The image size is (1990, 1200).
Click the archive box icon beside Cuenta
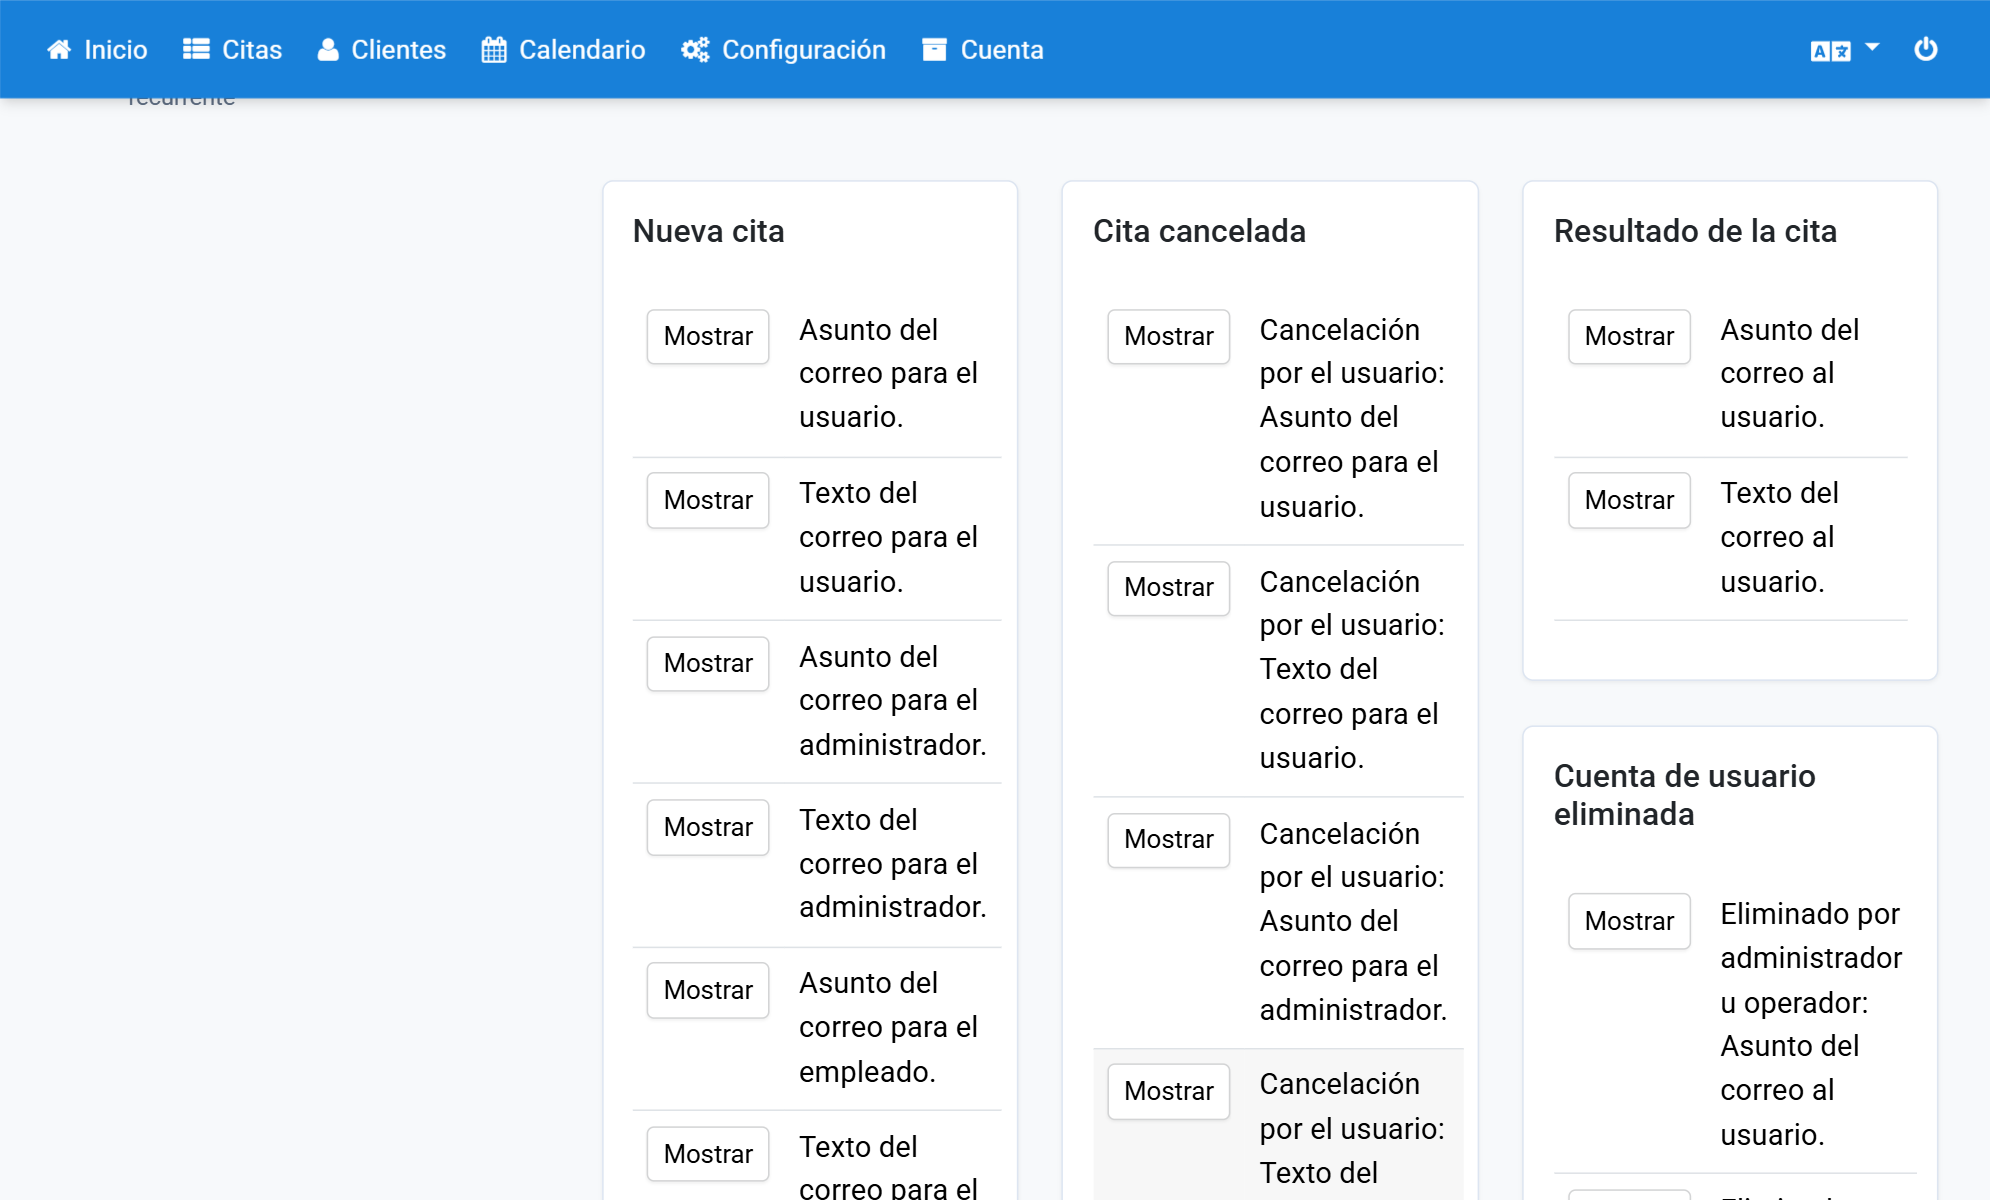[934, 50]
